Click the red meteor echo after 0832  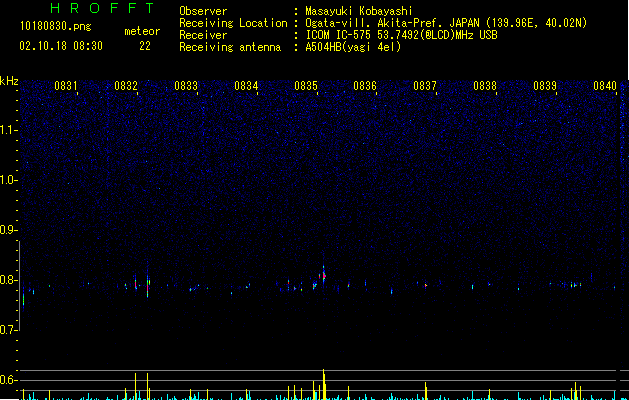coord(148,285)
